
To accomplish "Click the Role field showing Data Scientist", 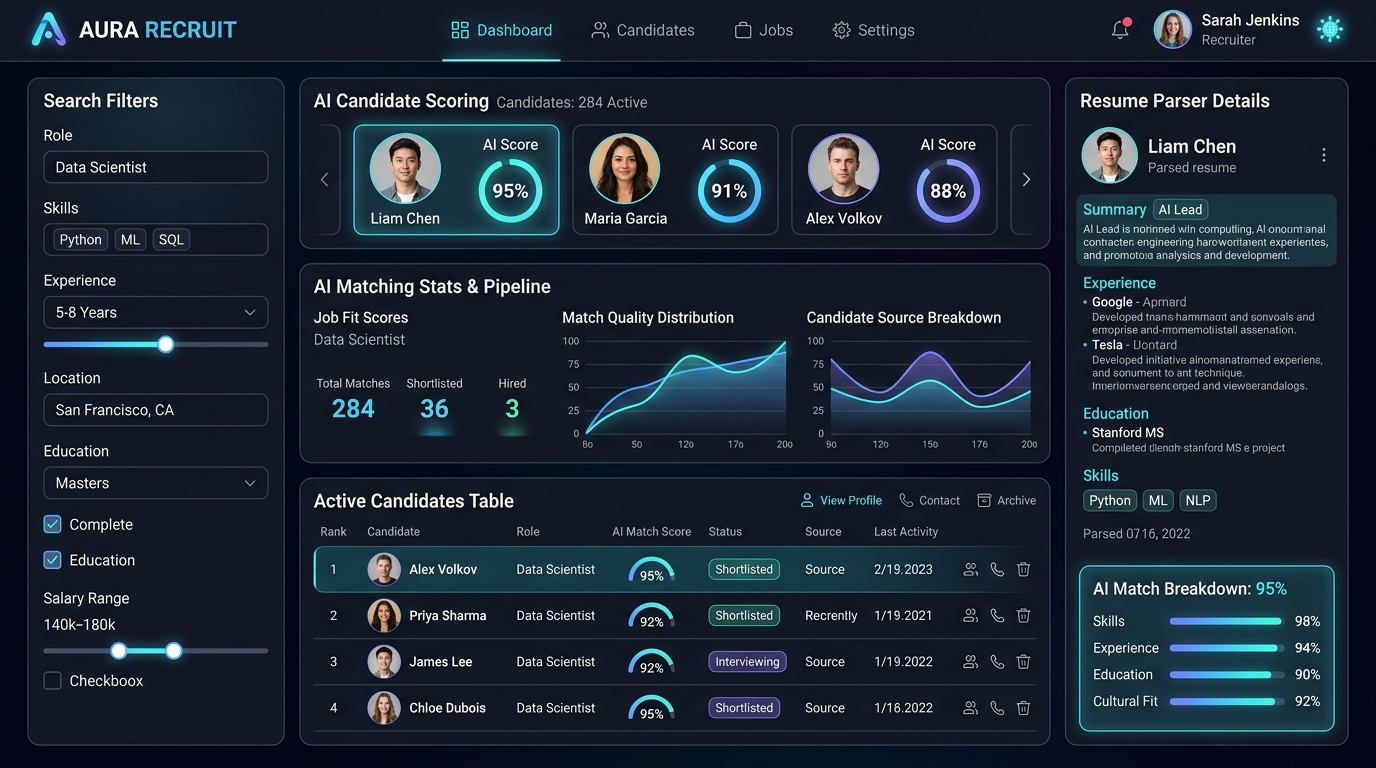I will [x=156, y=167].
